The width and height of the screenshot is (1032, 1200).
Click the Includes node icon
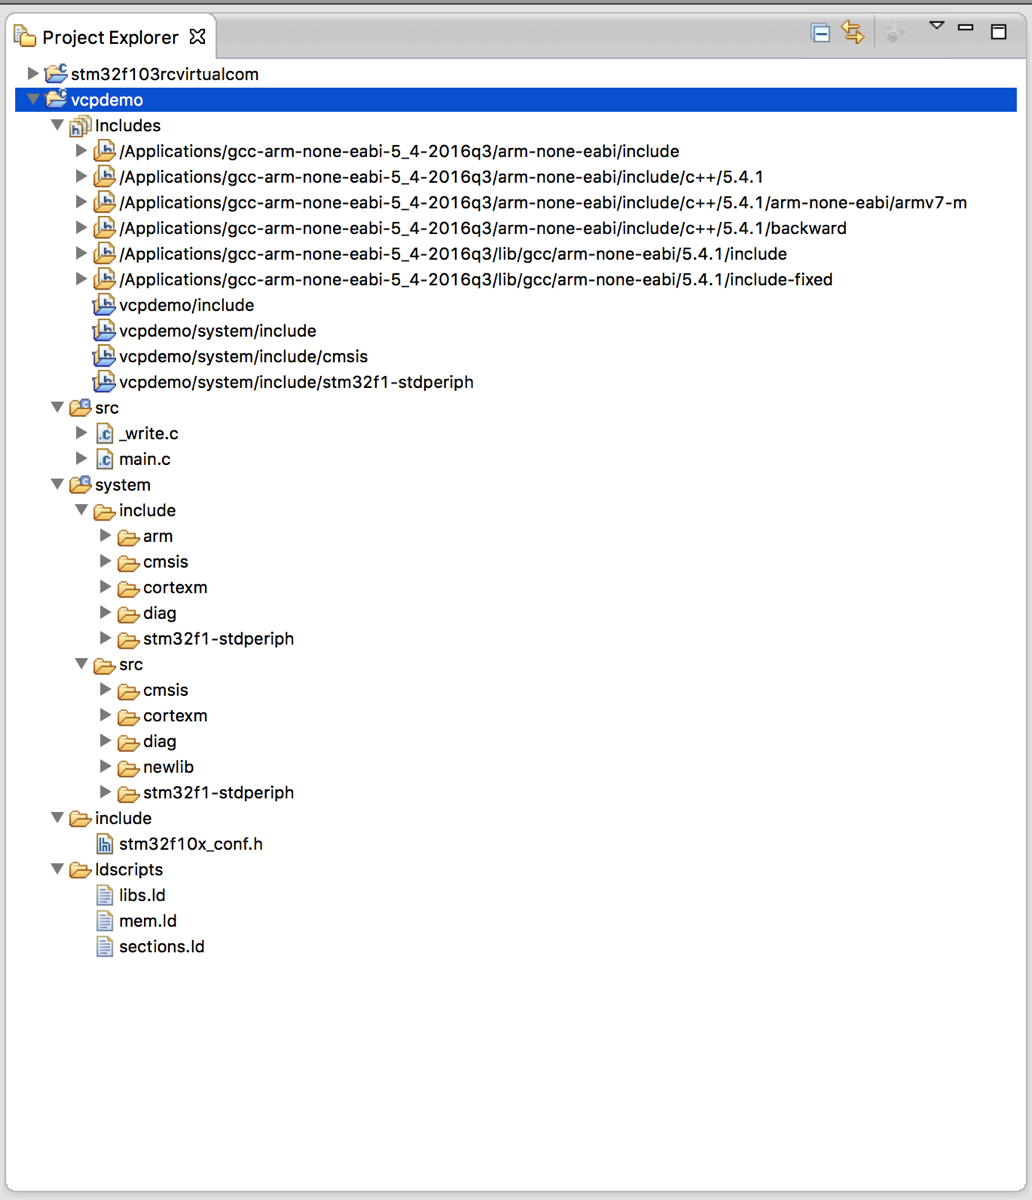click(80, 126)
